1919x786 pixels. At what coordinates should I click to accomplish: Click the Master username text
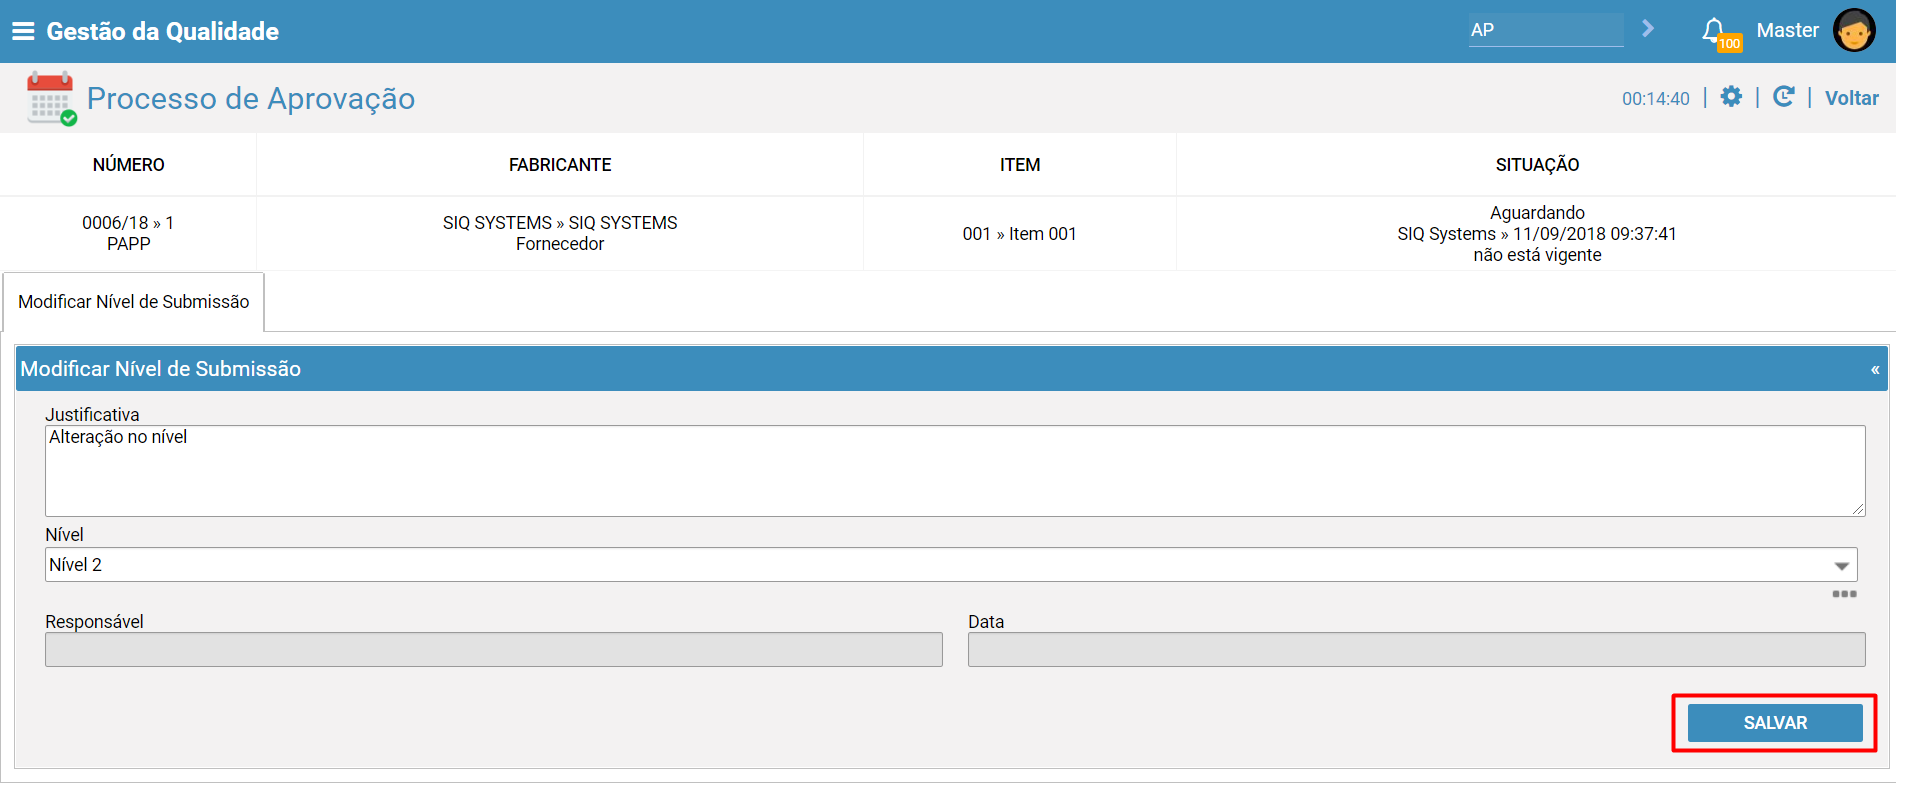click(x=1787, y=30)
